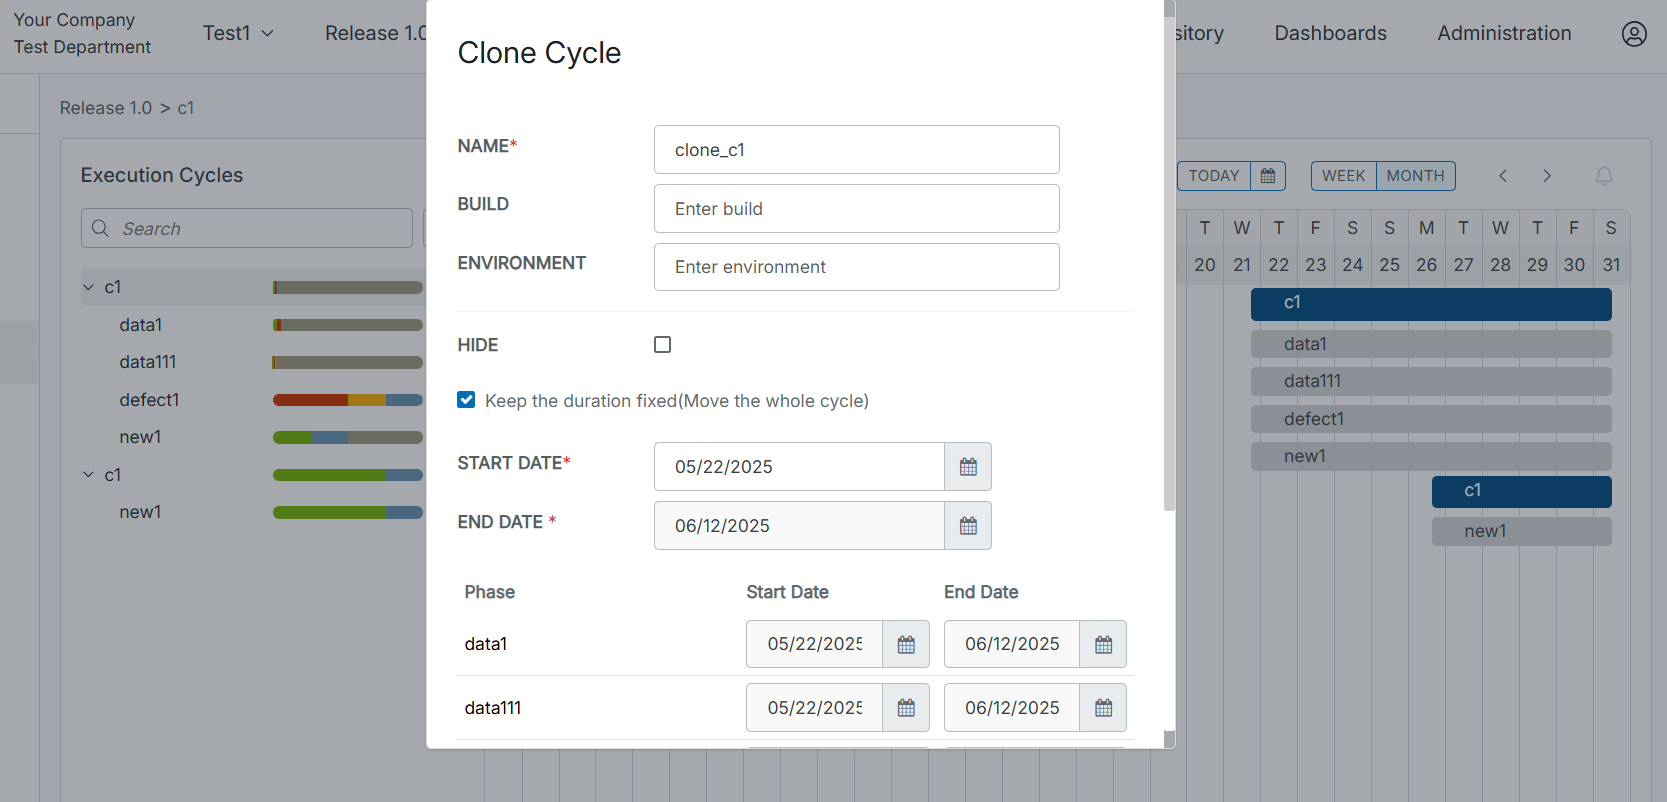The image size is (1667, 802).
Task: Open the Test1 project dropdown
Action: click(238, 33)
